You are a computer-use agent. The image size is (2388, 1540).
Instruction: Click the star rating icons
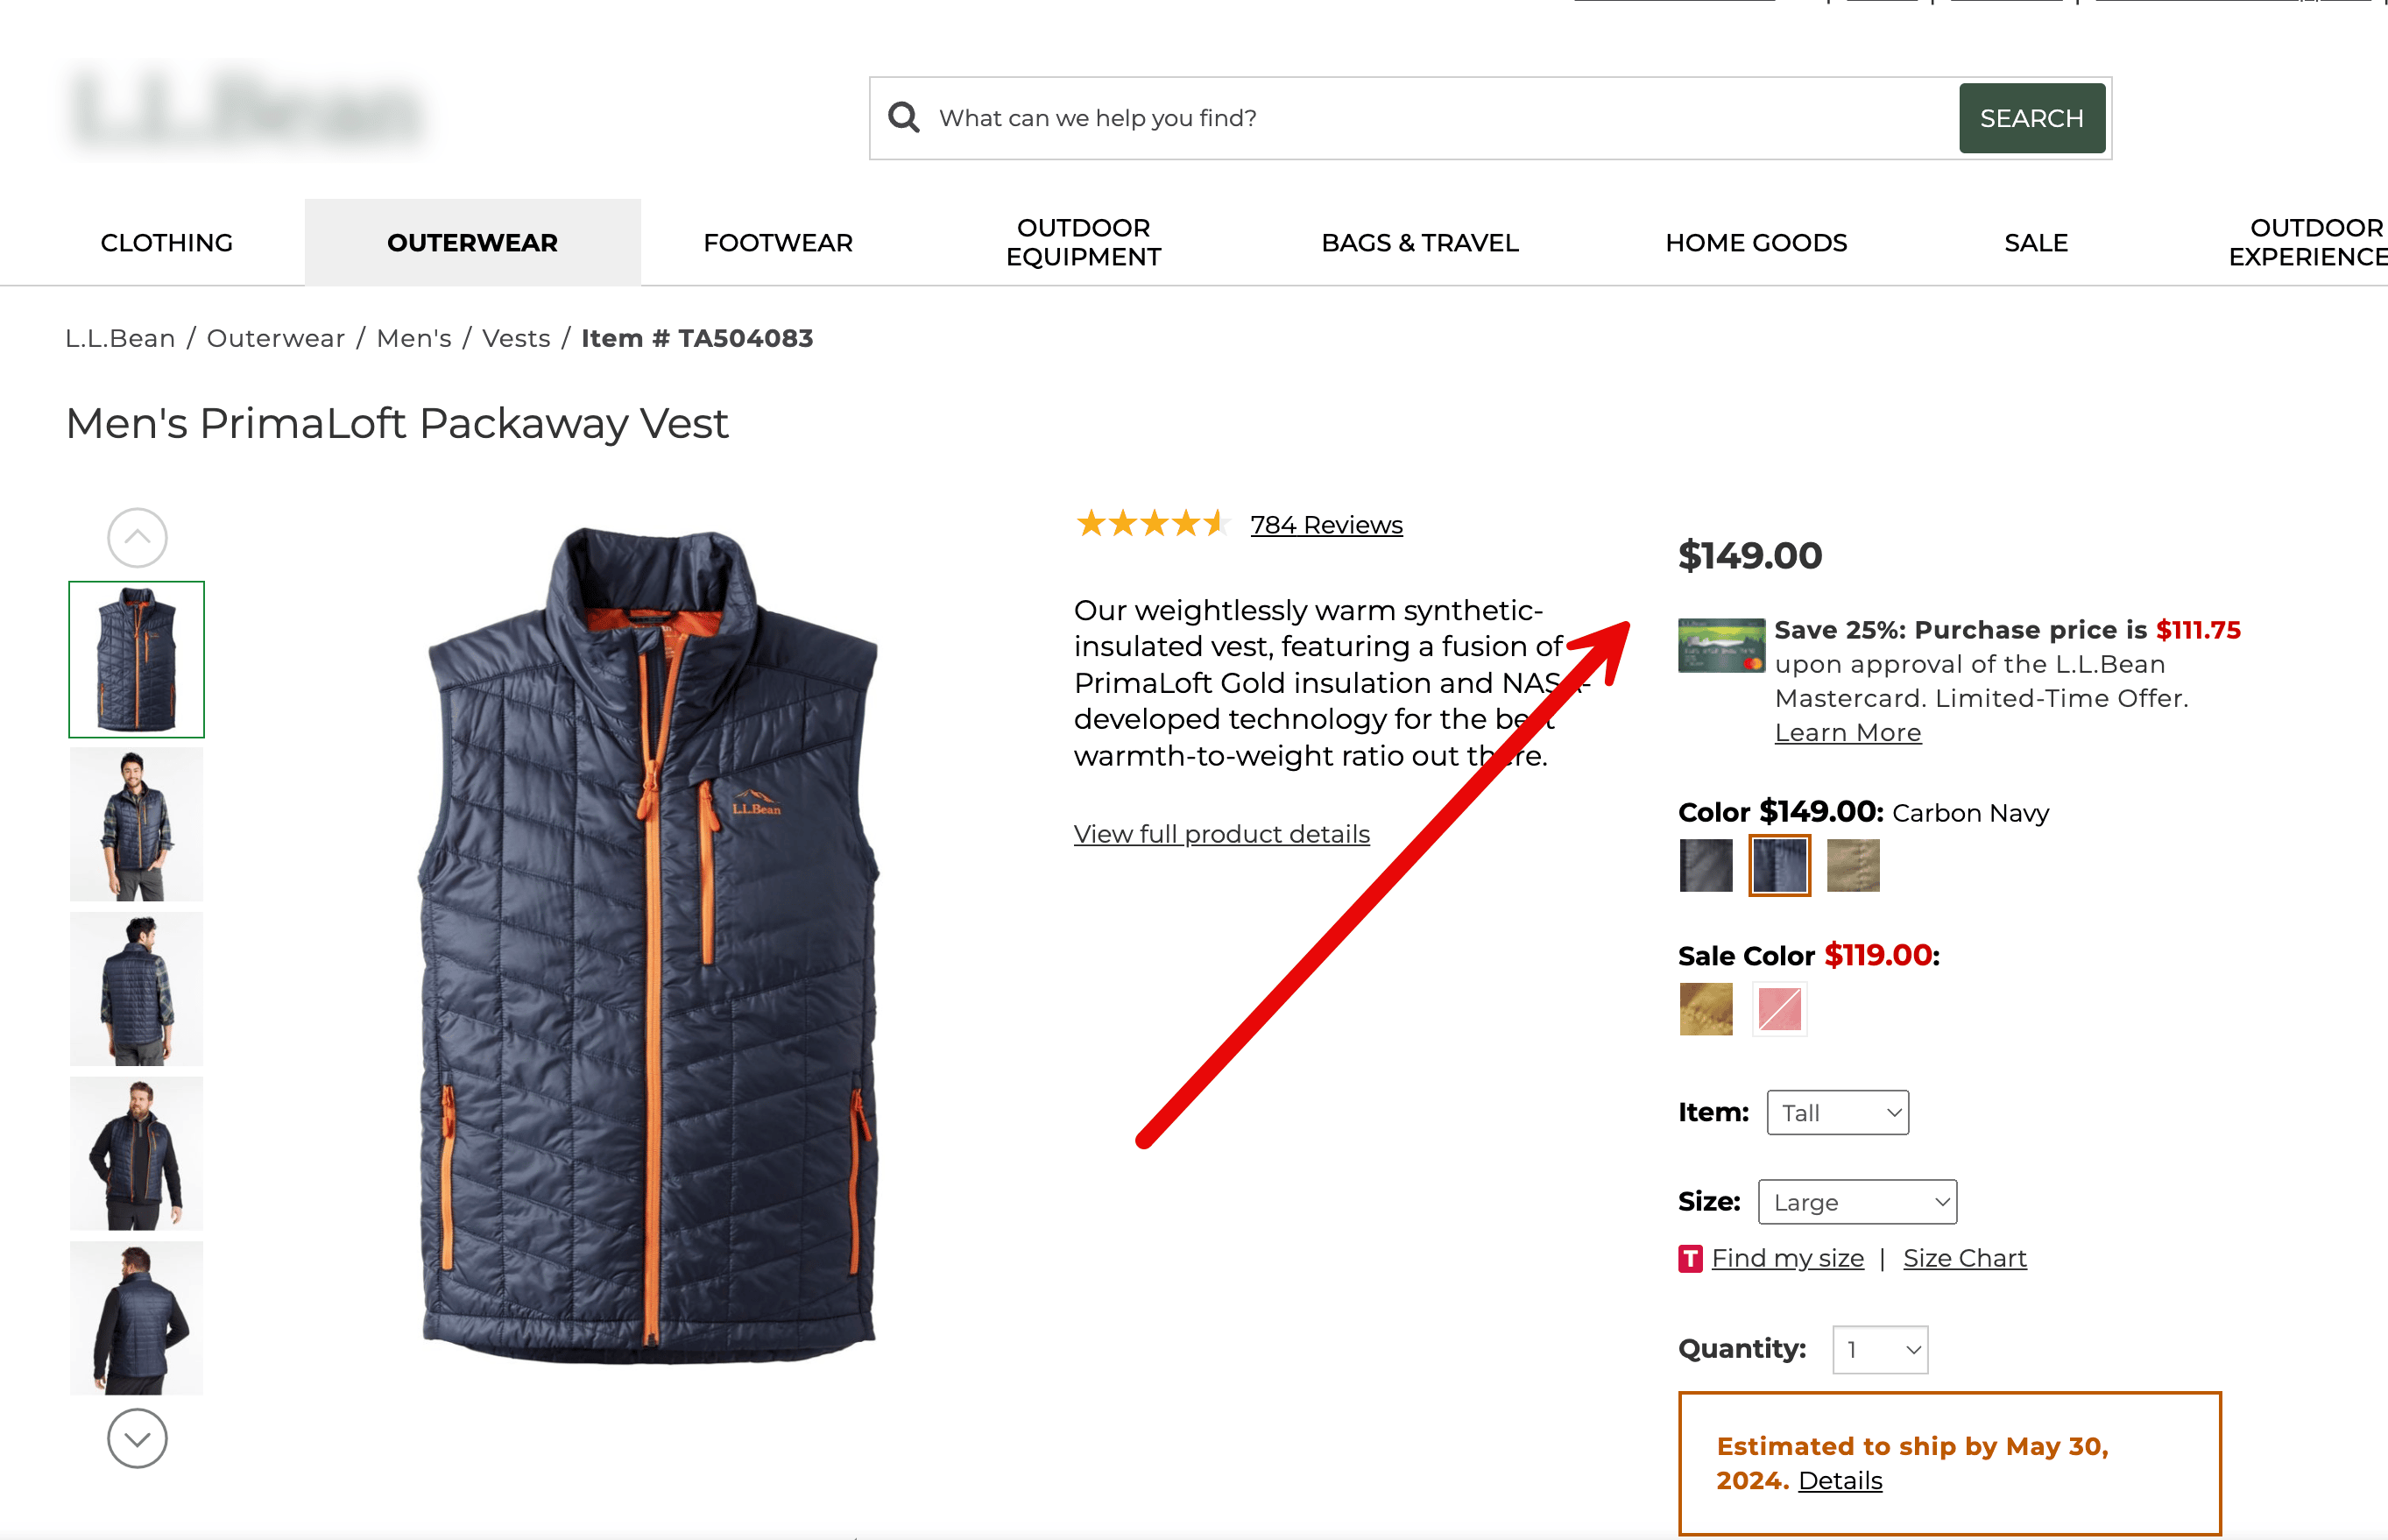coord(1152,523)
